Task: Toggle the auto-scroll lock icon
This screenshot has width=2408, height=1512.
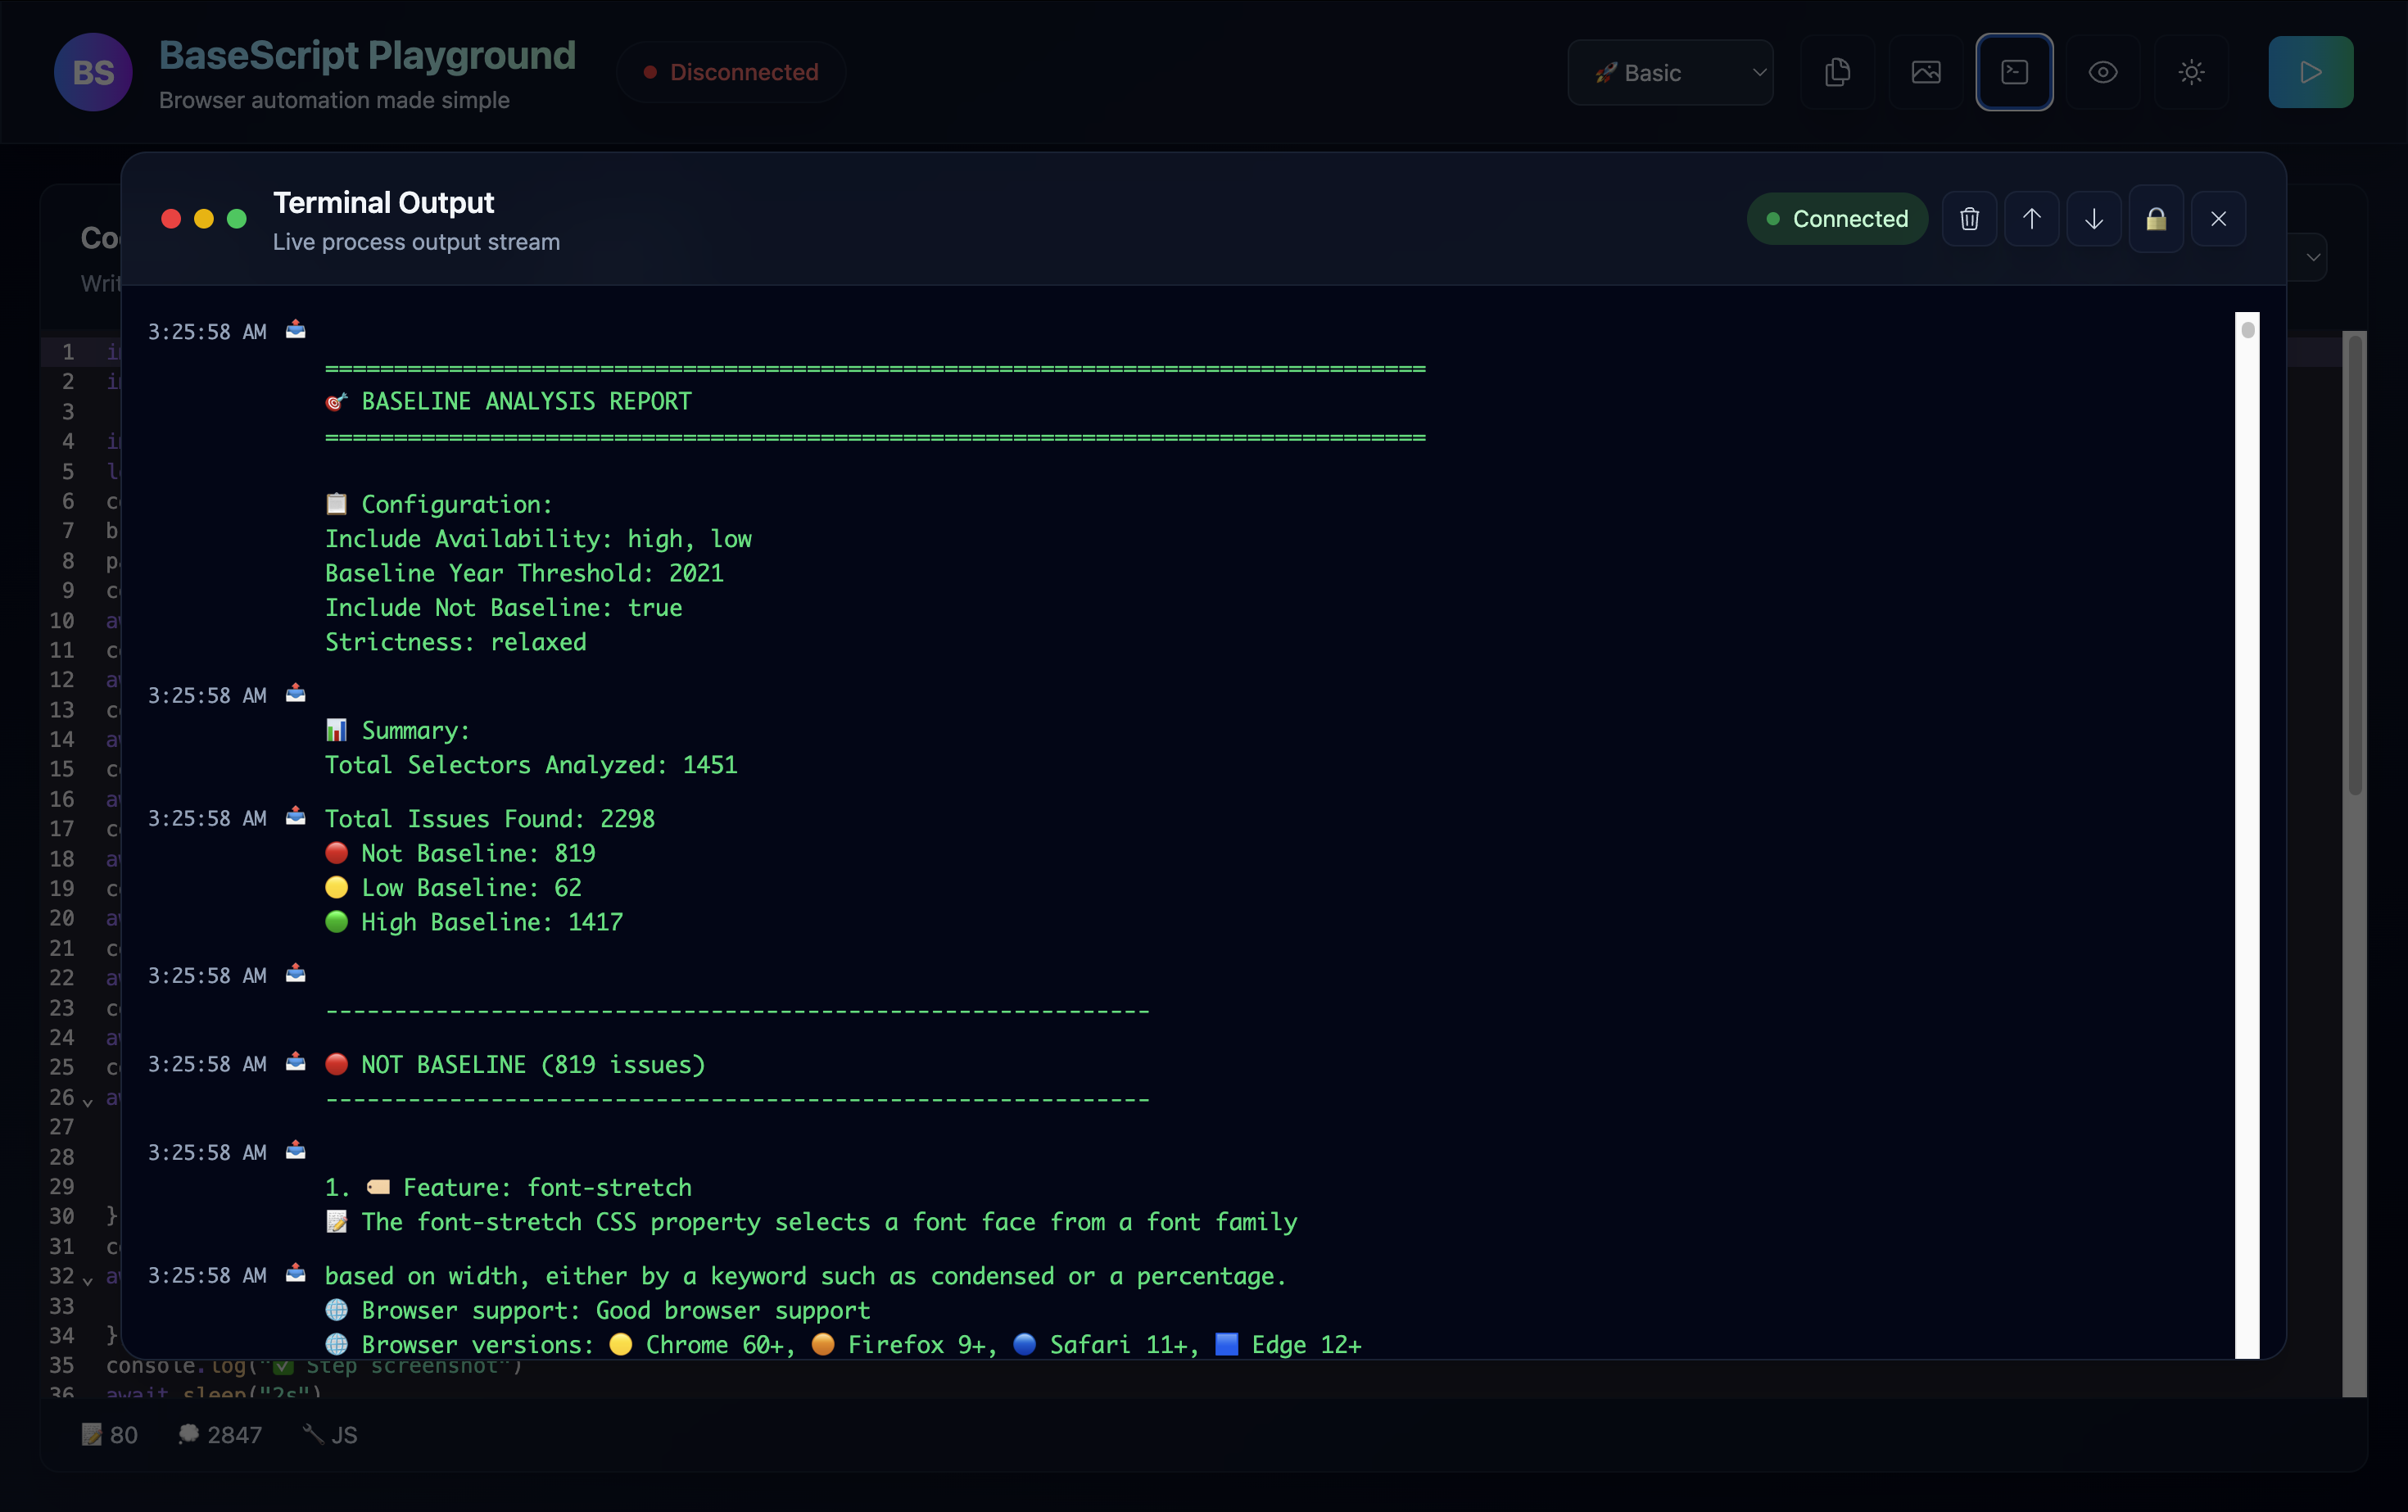Action: point(2156,219)
